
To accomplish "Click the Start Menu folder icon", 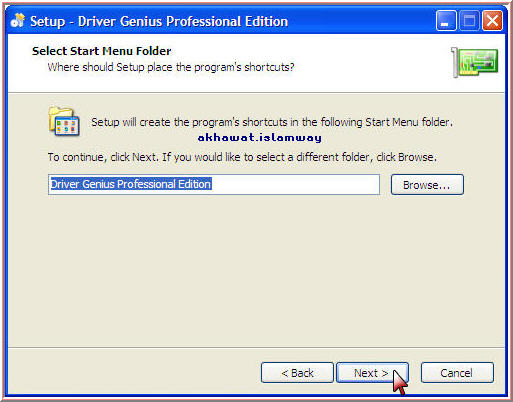I will point(64,121).
